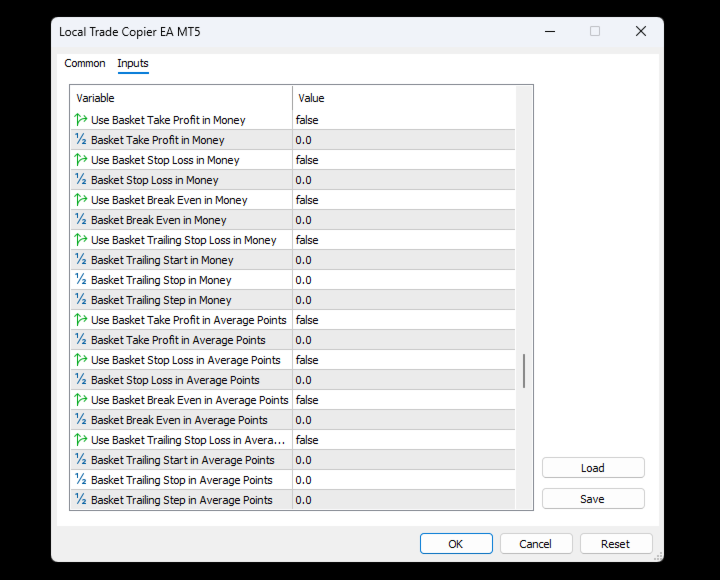
Task: Confirm settings with the OK button
Action: click(456, 544)
